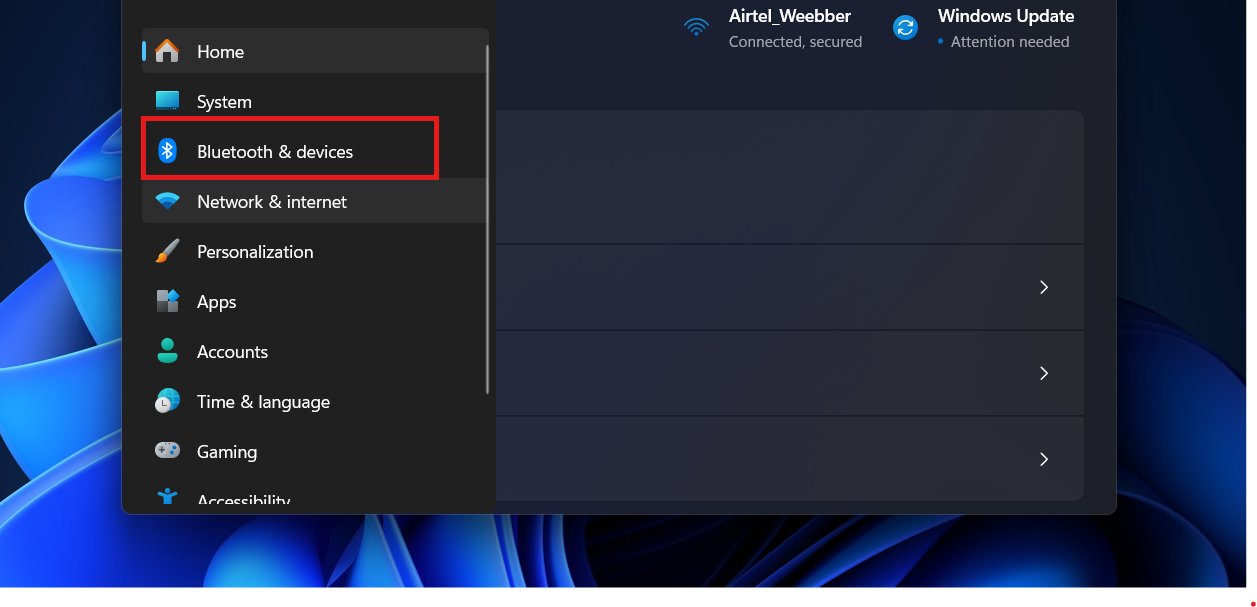The height and width of the screenshot is (607, 1257).
Task: Select the Home house icon
Action: [166, 51]
